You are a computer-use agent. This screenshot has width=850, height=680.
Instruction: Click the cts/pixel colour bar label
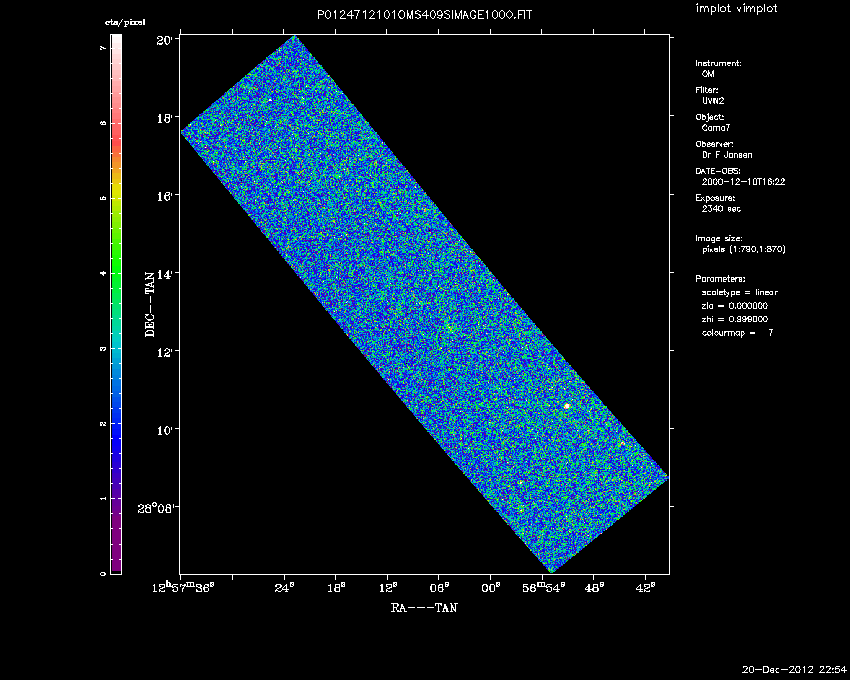coord(117,21)
